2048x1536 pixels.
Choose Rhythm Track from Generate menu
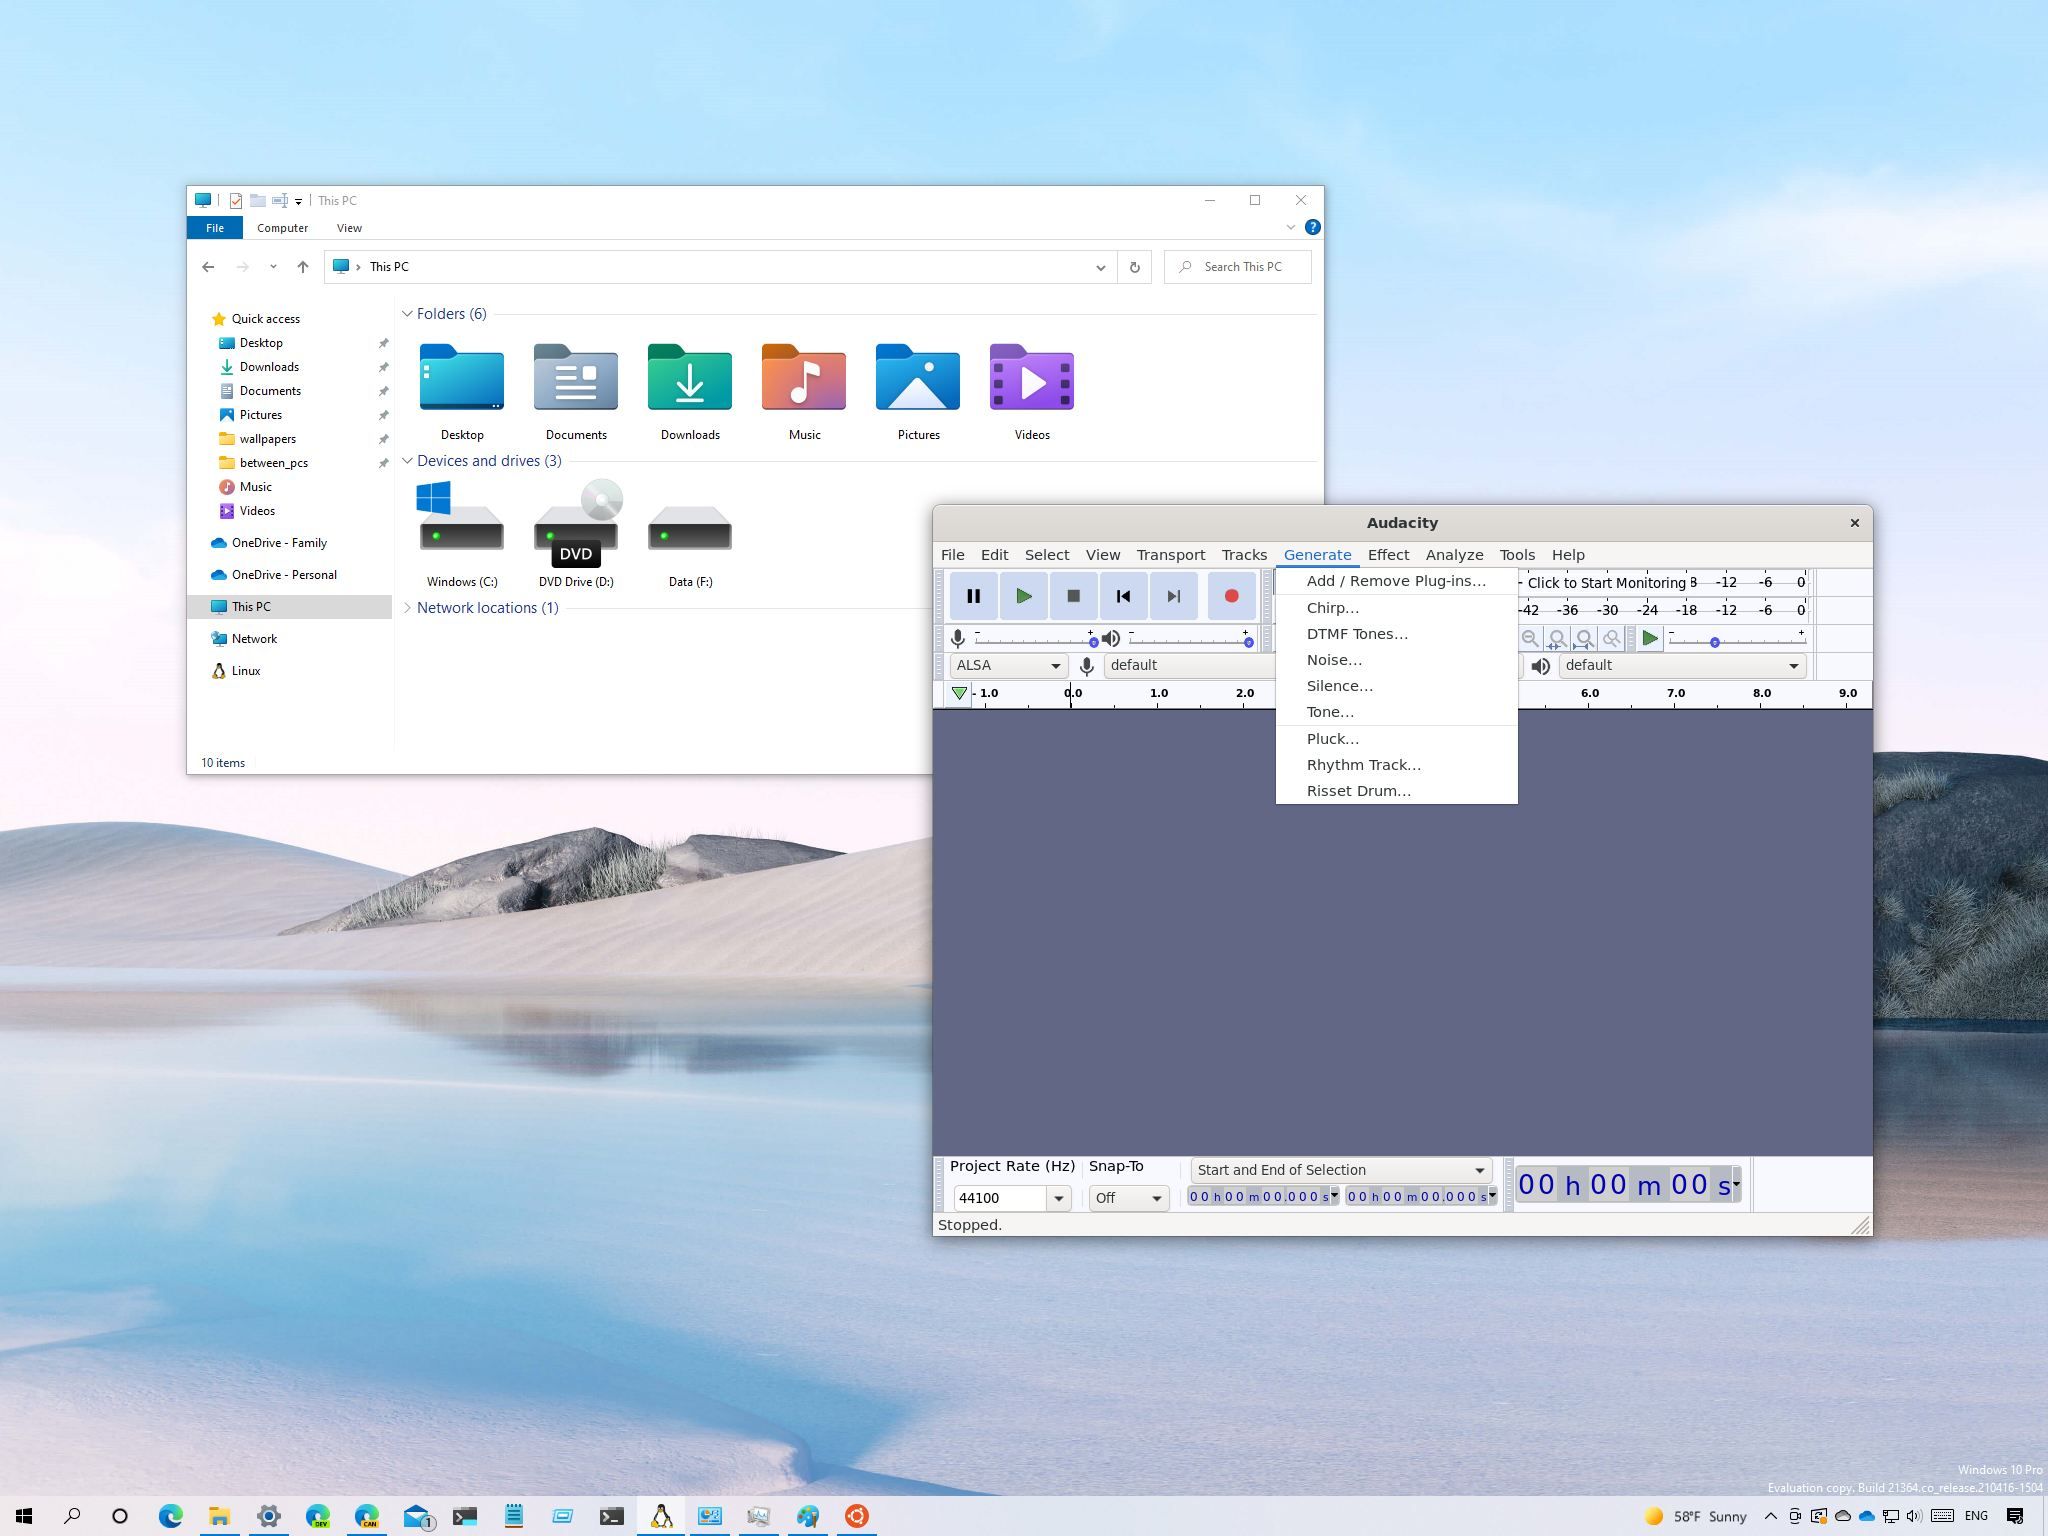[x=1364, y=764]
